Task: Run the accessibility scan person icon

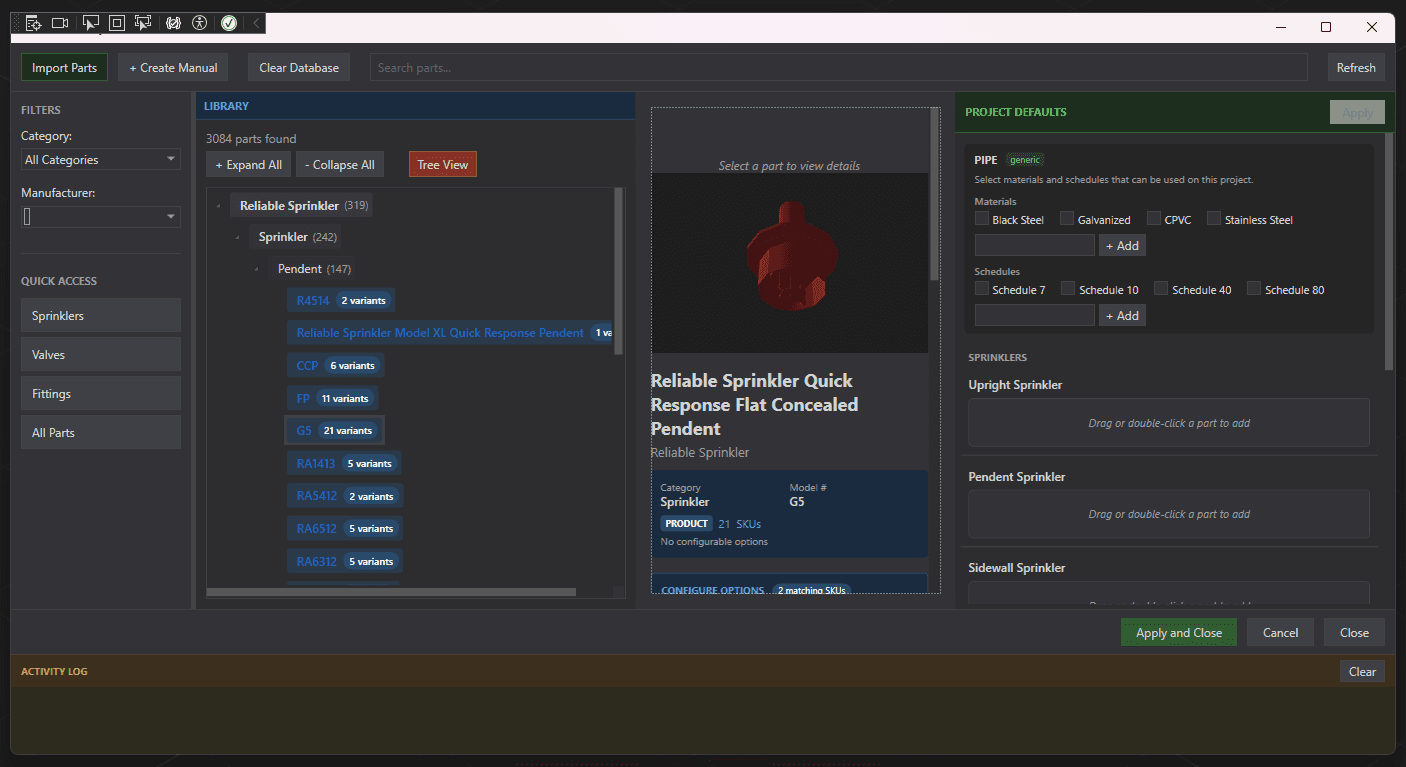Action: coord(200,23)
